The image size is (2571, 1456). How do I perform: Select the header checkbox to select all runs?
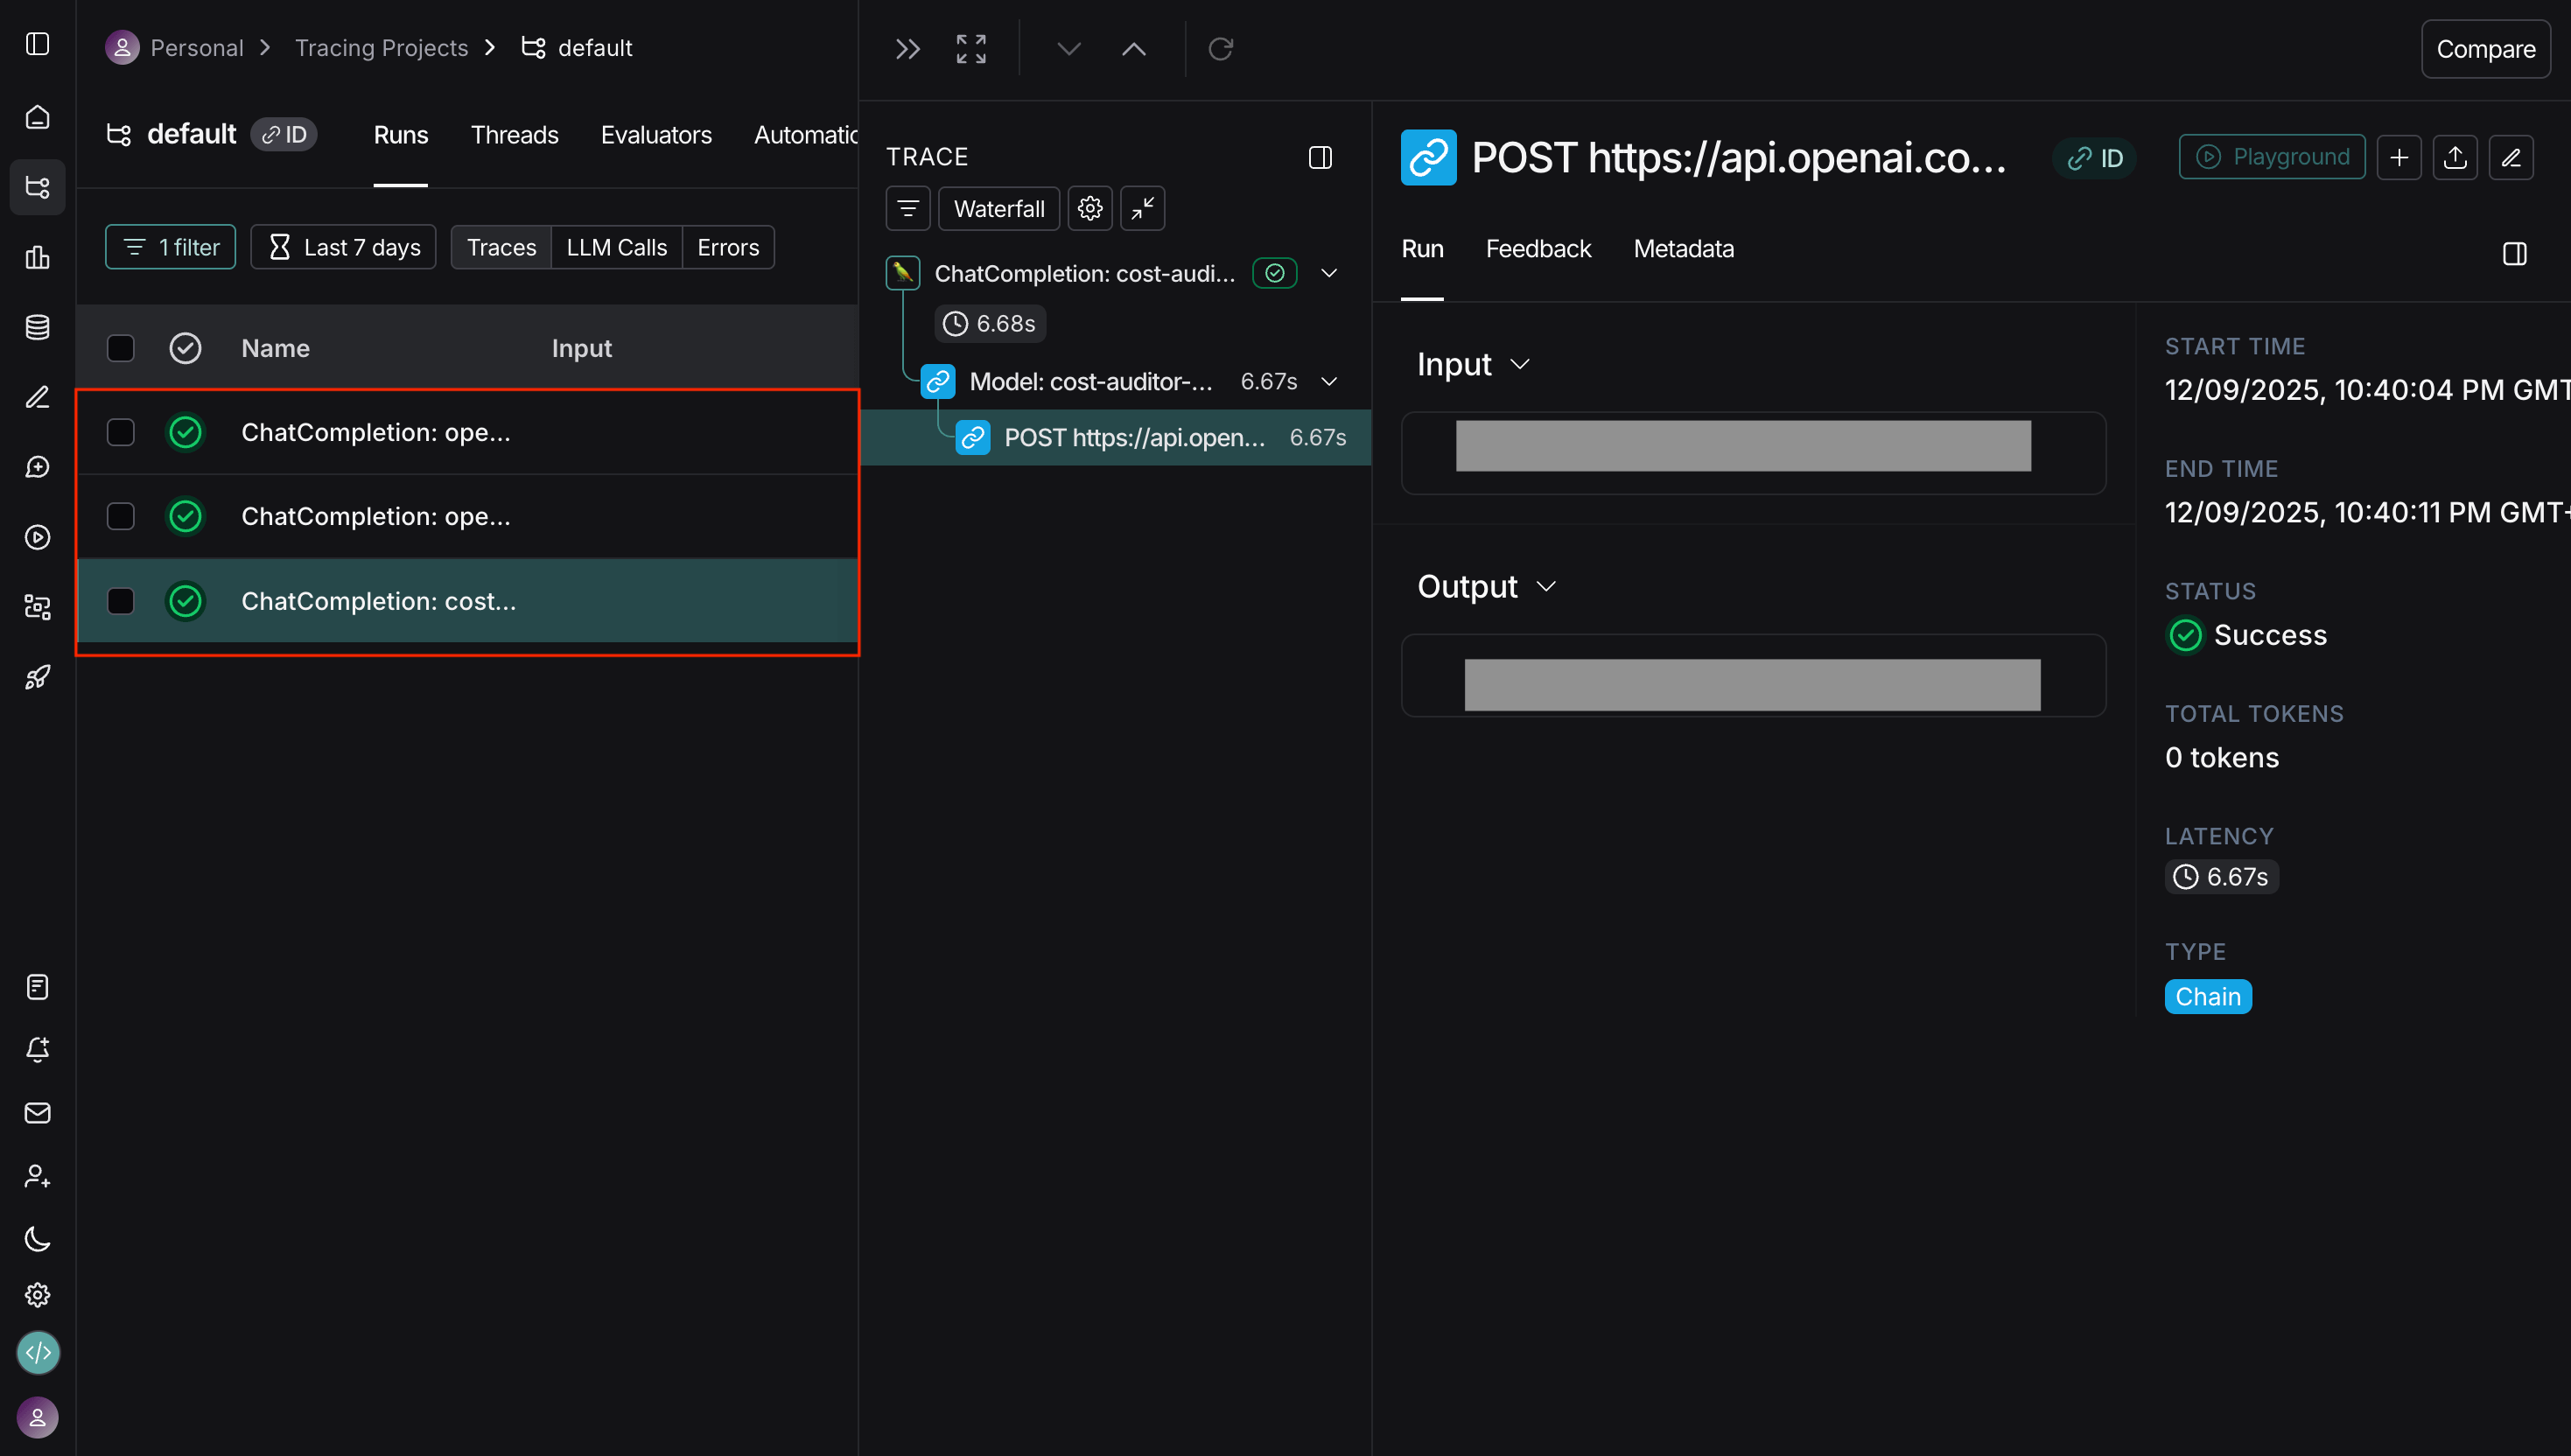[121, 348]
